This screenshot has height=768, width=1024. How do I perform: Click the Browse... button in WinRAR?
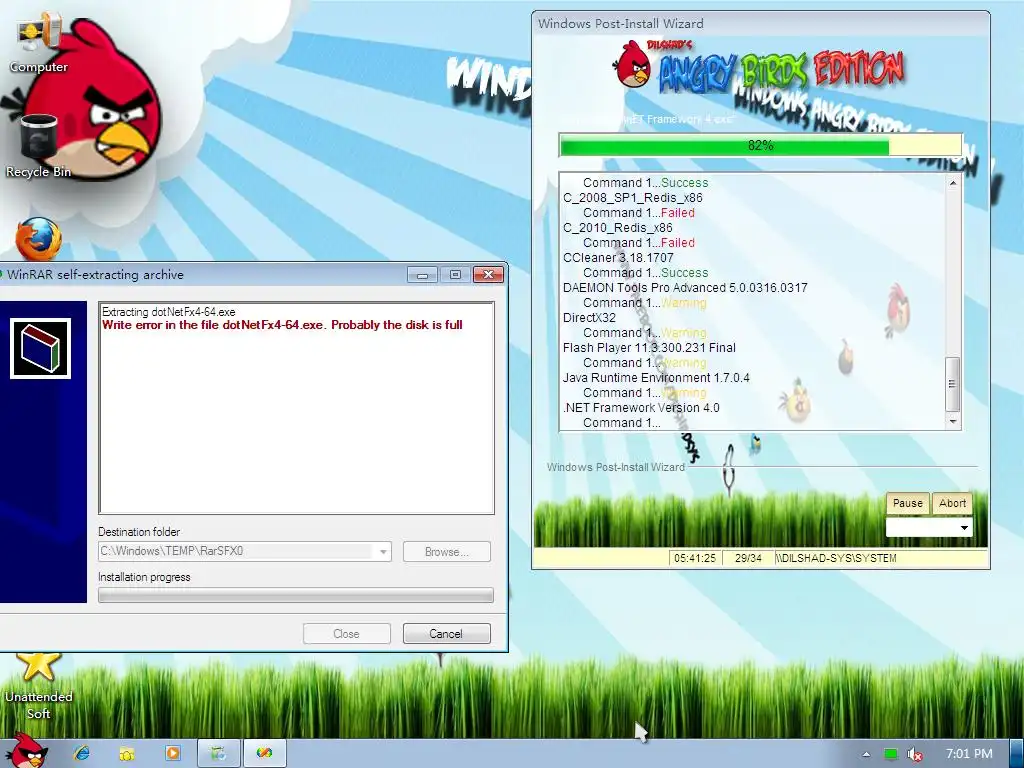tap(447, 552)
